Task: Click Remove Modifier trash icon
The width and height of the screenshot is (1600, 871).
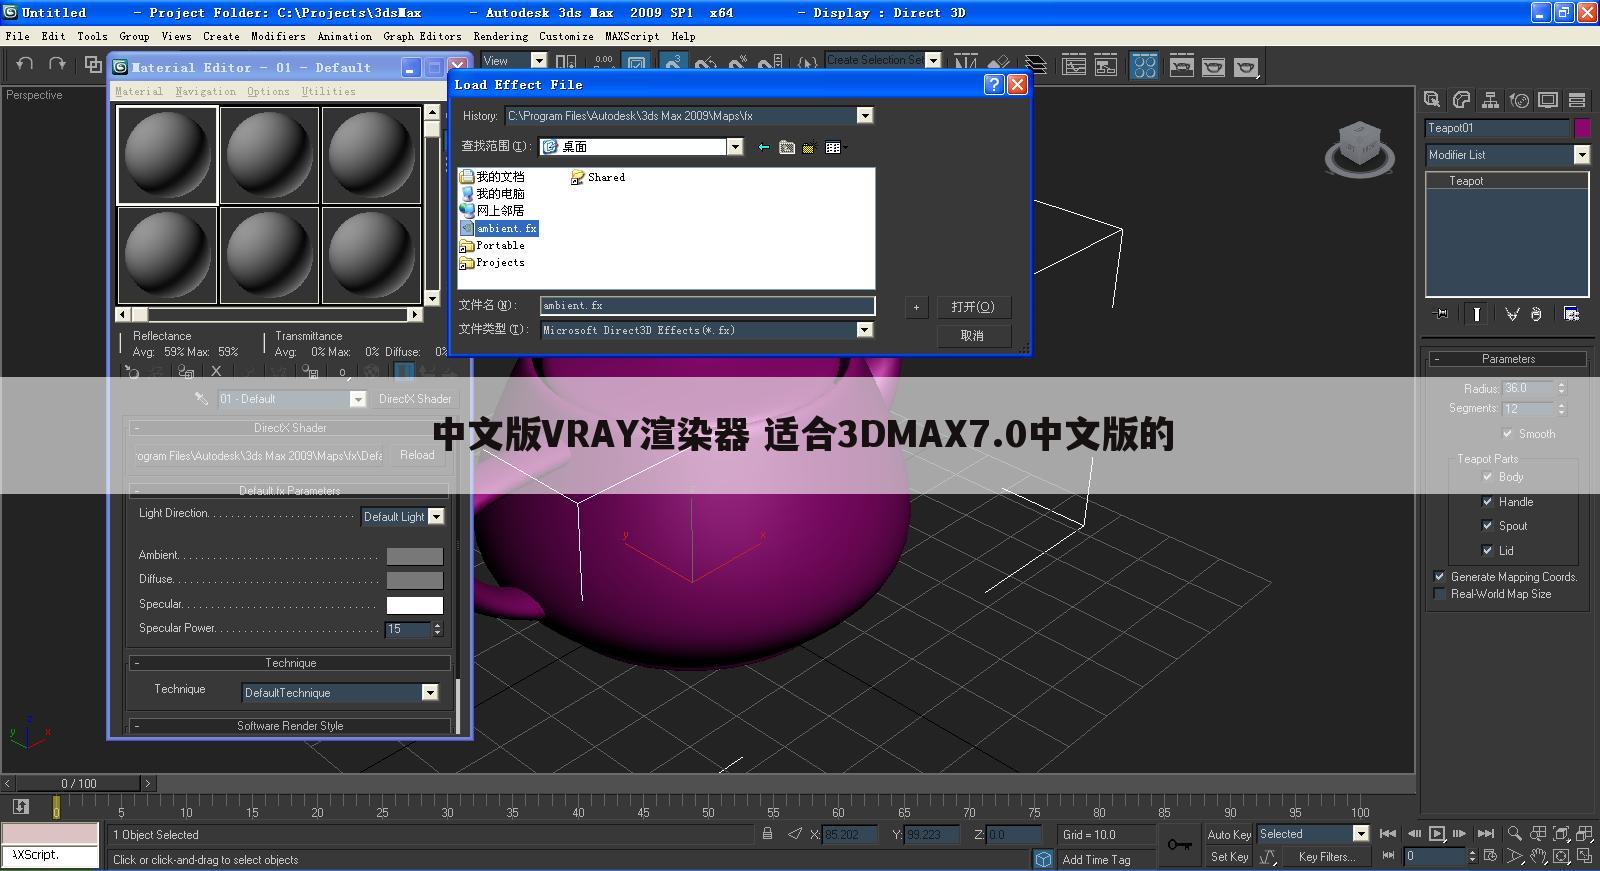Action: (1536, 314)
